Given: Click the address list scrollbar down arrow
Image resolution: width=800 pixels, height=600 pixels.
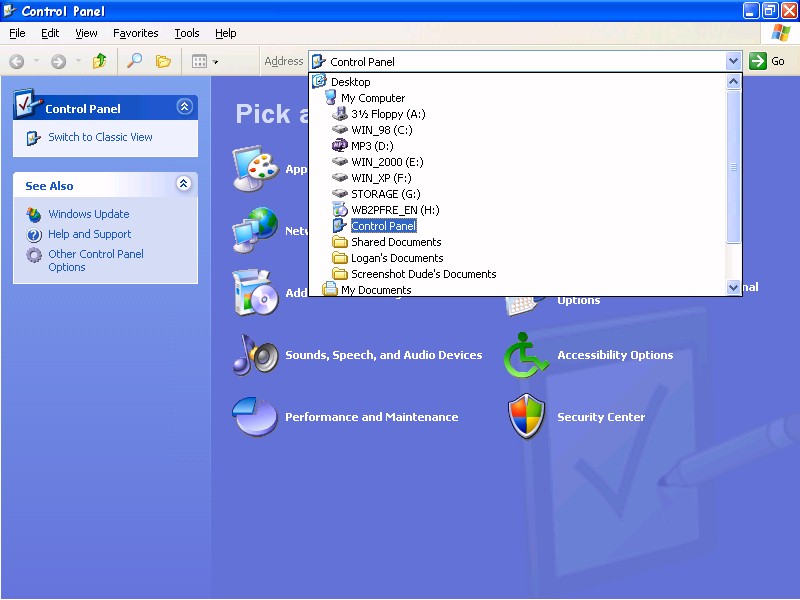Looking at the screenshot, I should click(x=734, y=288).
